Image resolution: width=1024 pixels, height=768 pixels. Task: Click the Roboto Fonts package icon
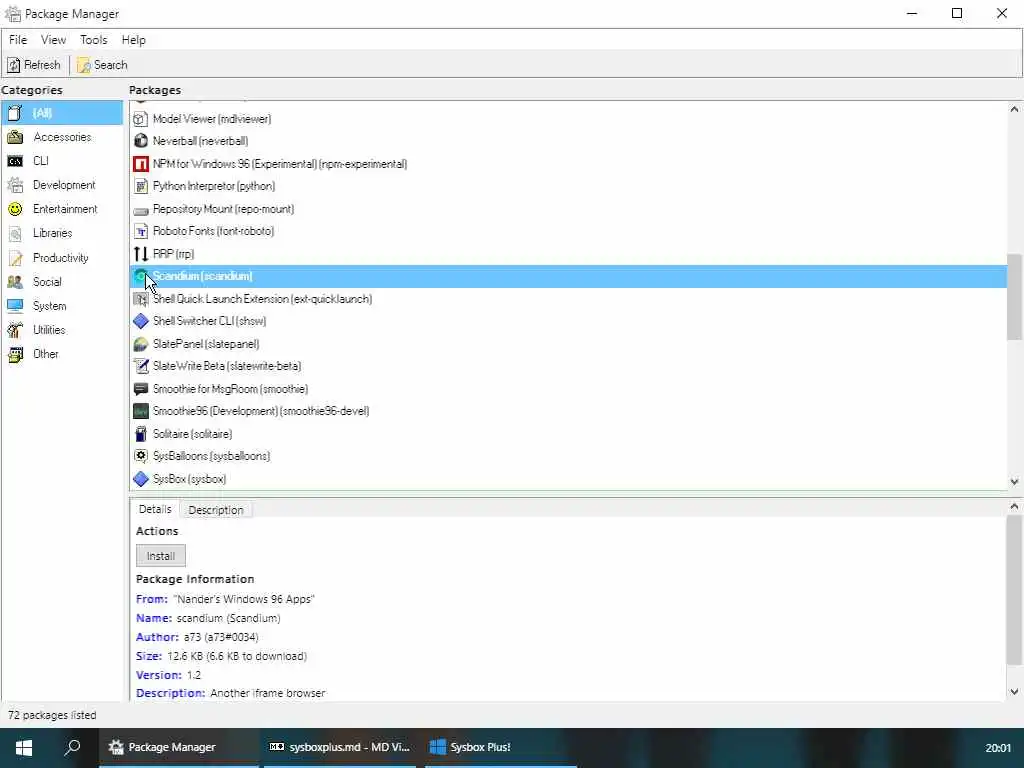coord(140,231)
